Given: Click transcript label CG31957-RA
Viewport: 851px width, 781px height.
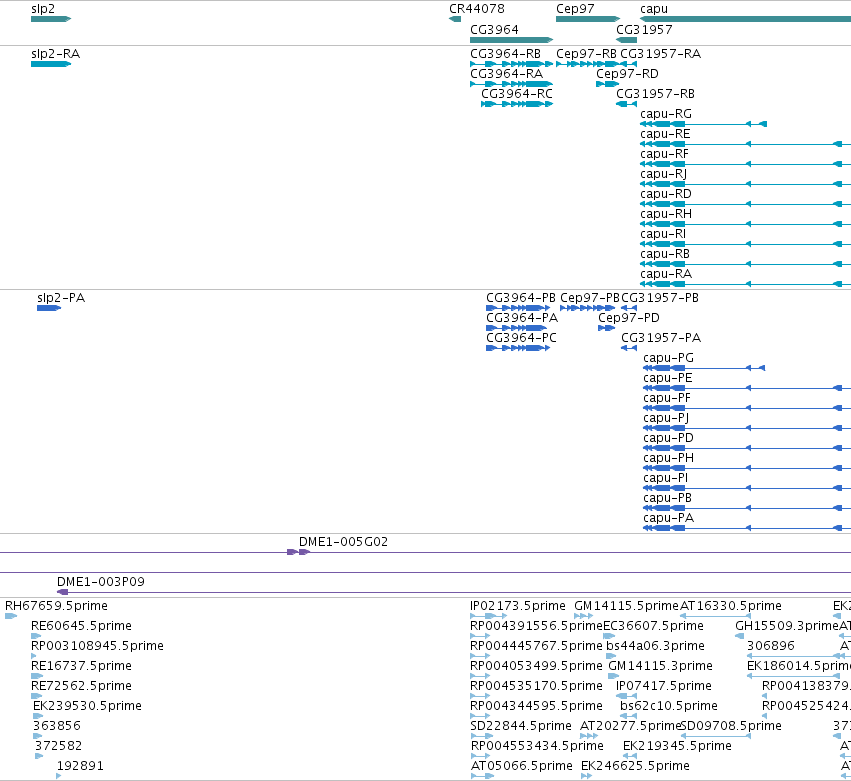Looking at the screenshot, I should pyautogui.click(x=661, y=54).
